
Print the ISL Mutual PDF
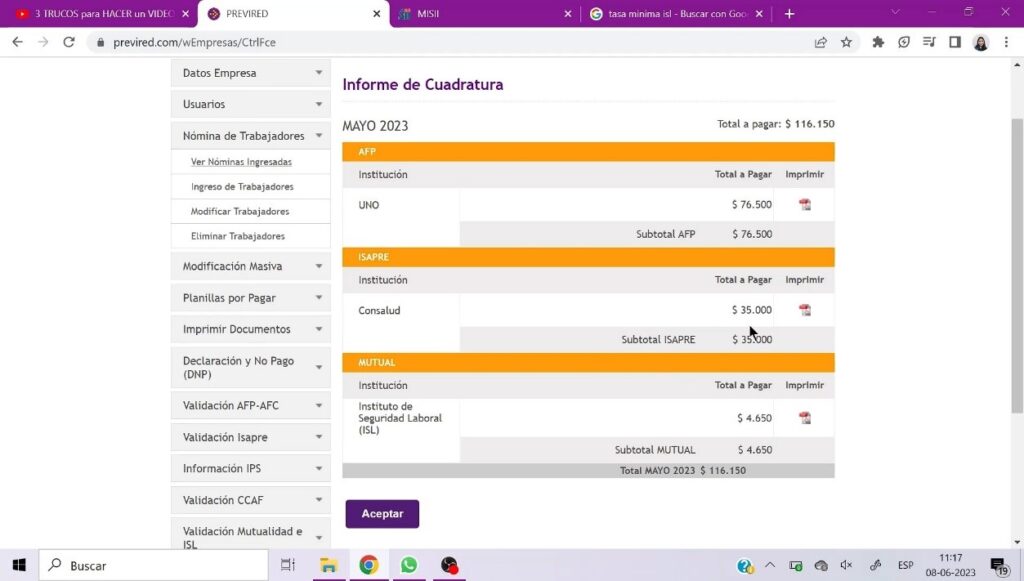(805, 418)
